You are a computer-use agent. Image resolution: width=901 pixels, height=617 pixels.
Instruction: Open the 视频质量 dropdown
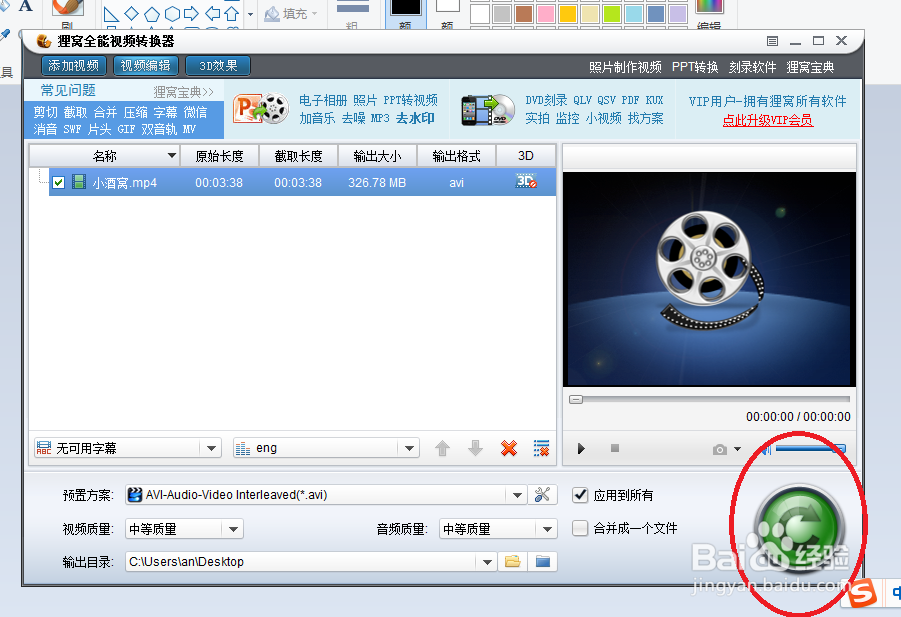coord(233,529)
